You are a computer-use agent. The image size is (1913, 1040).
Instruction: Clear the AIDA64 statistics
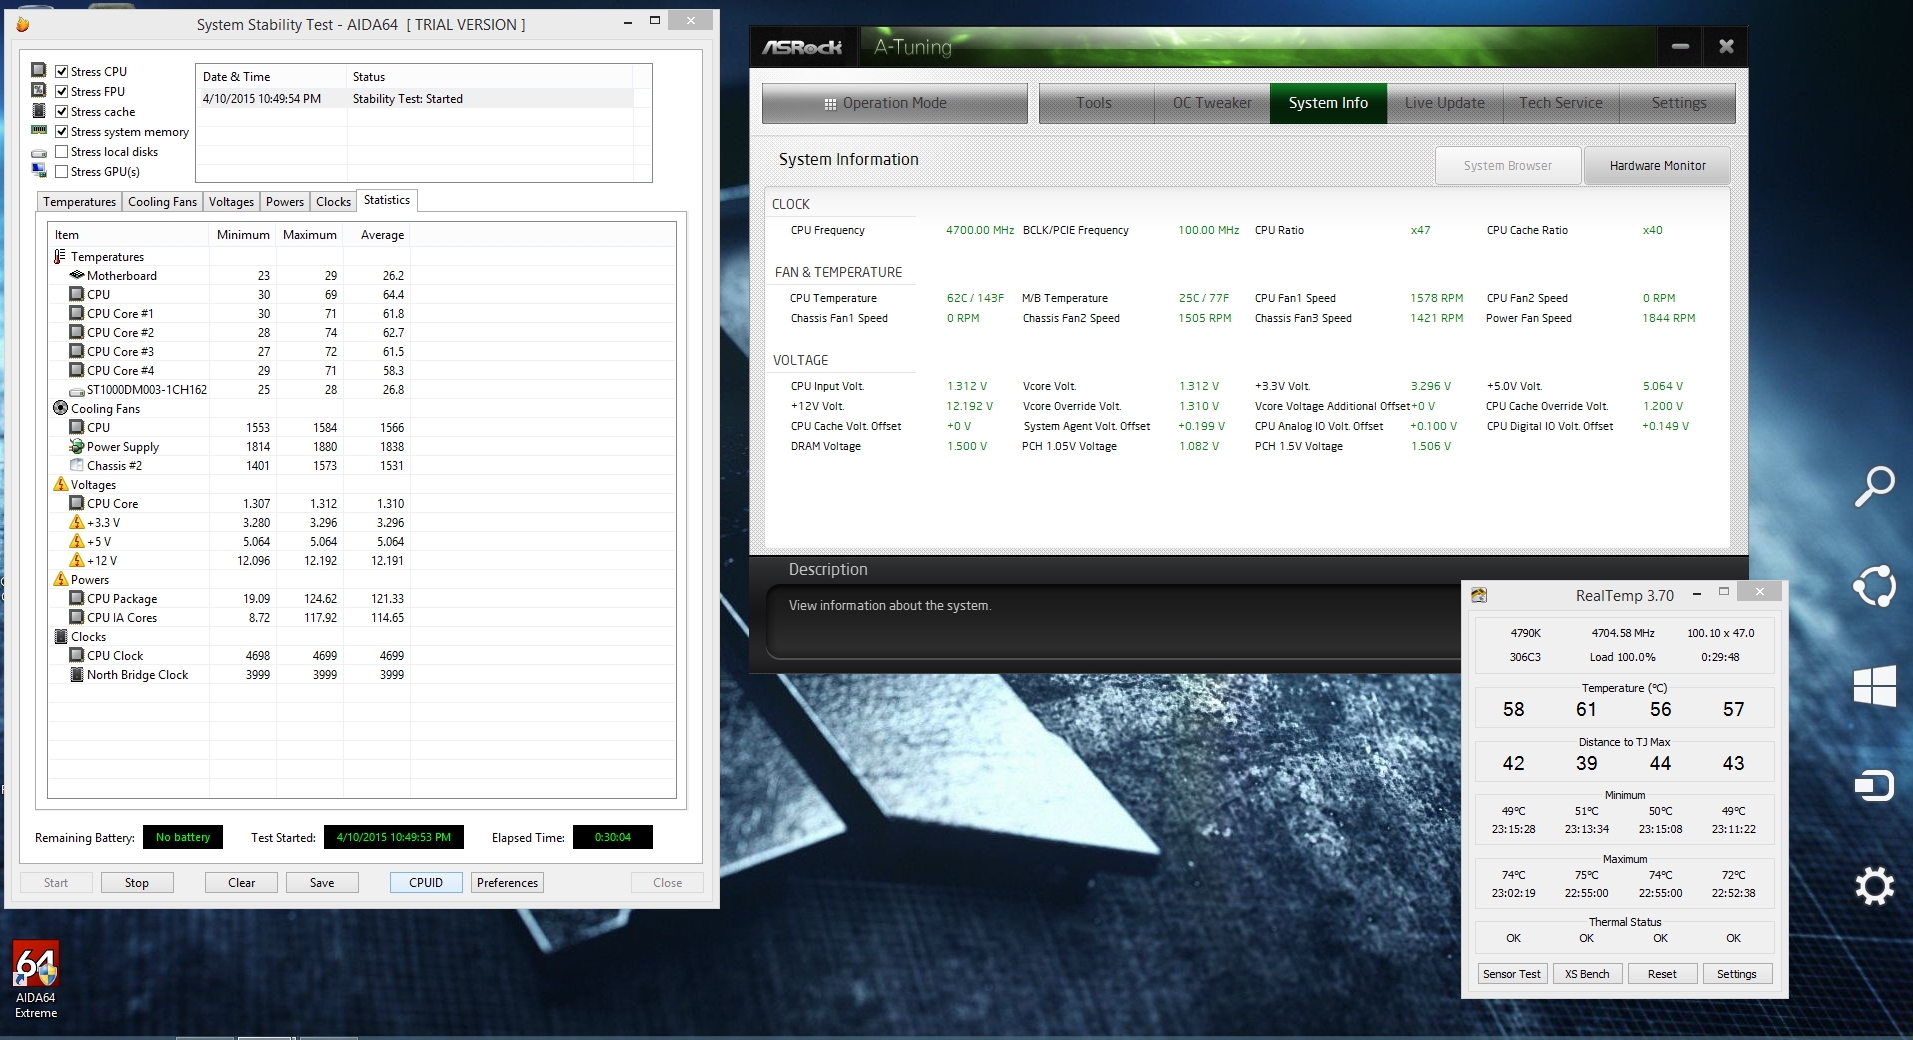click(x=242, y=883)
